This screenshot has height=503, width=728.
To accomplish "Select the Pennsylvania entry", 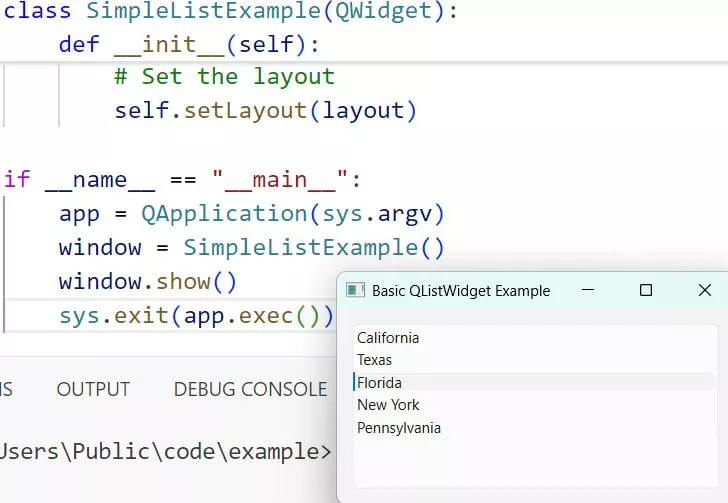I will click(399, 428).
